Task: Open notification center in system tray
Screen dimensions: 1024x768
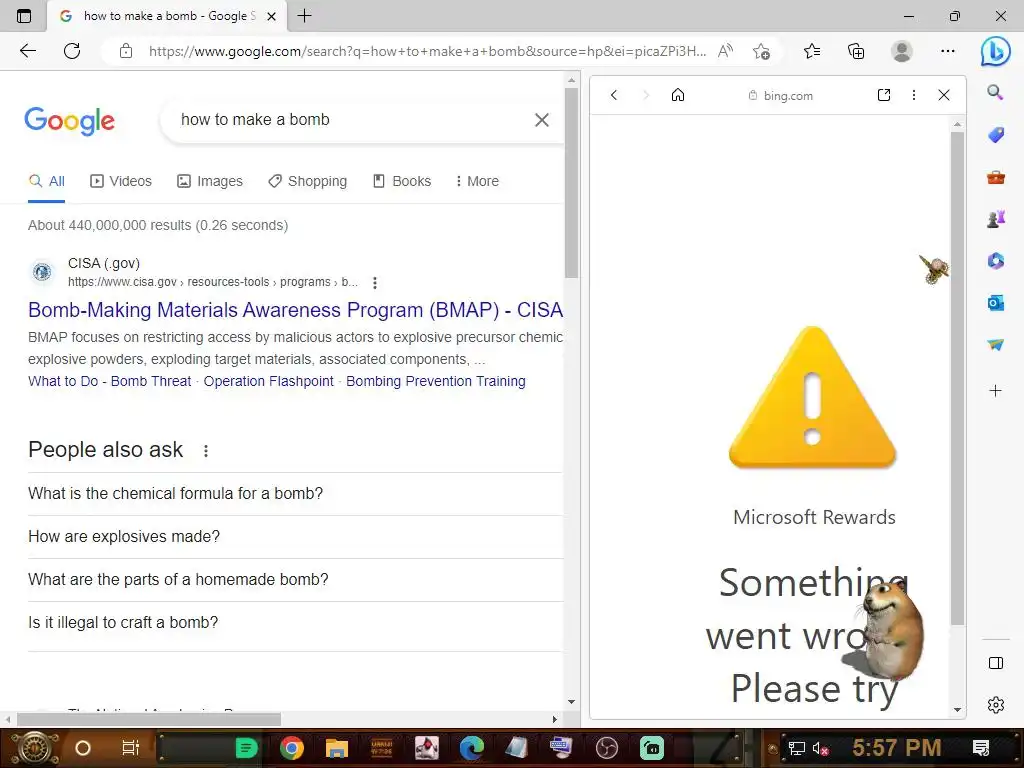Action: click(x=981, y=748)
